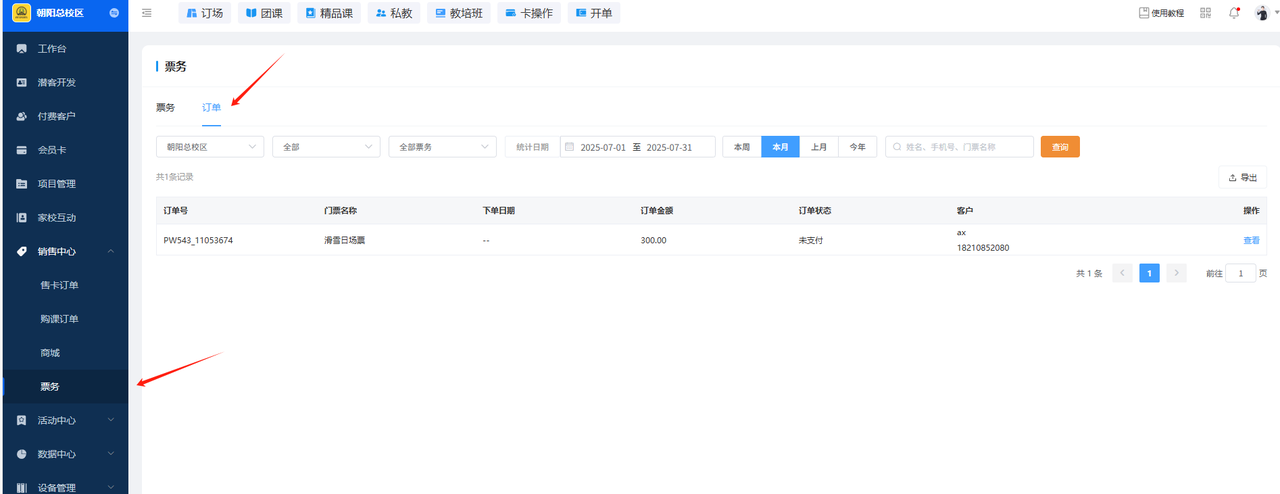
Task: Go to 购课订单 in sidebar
Action: point(59,319)
